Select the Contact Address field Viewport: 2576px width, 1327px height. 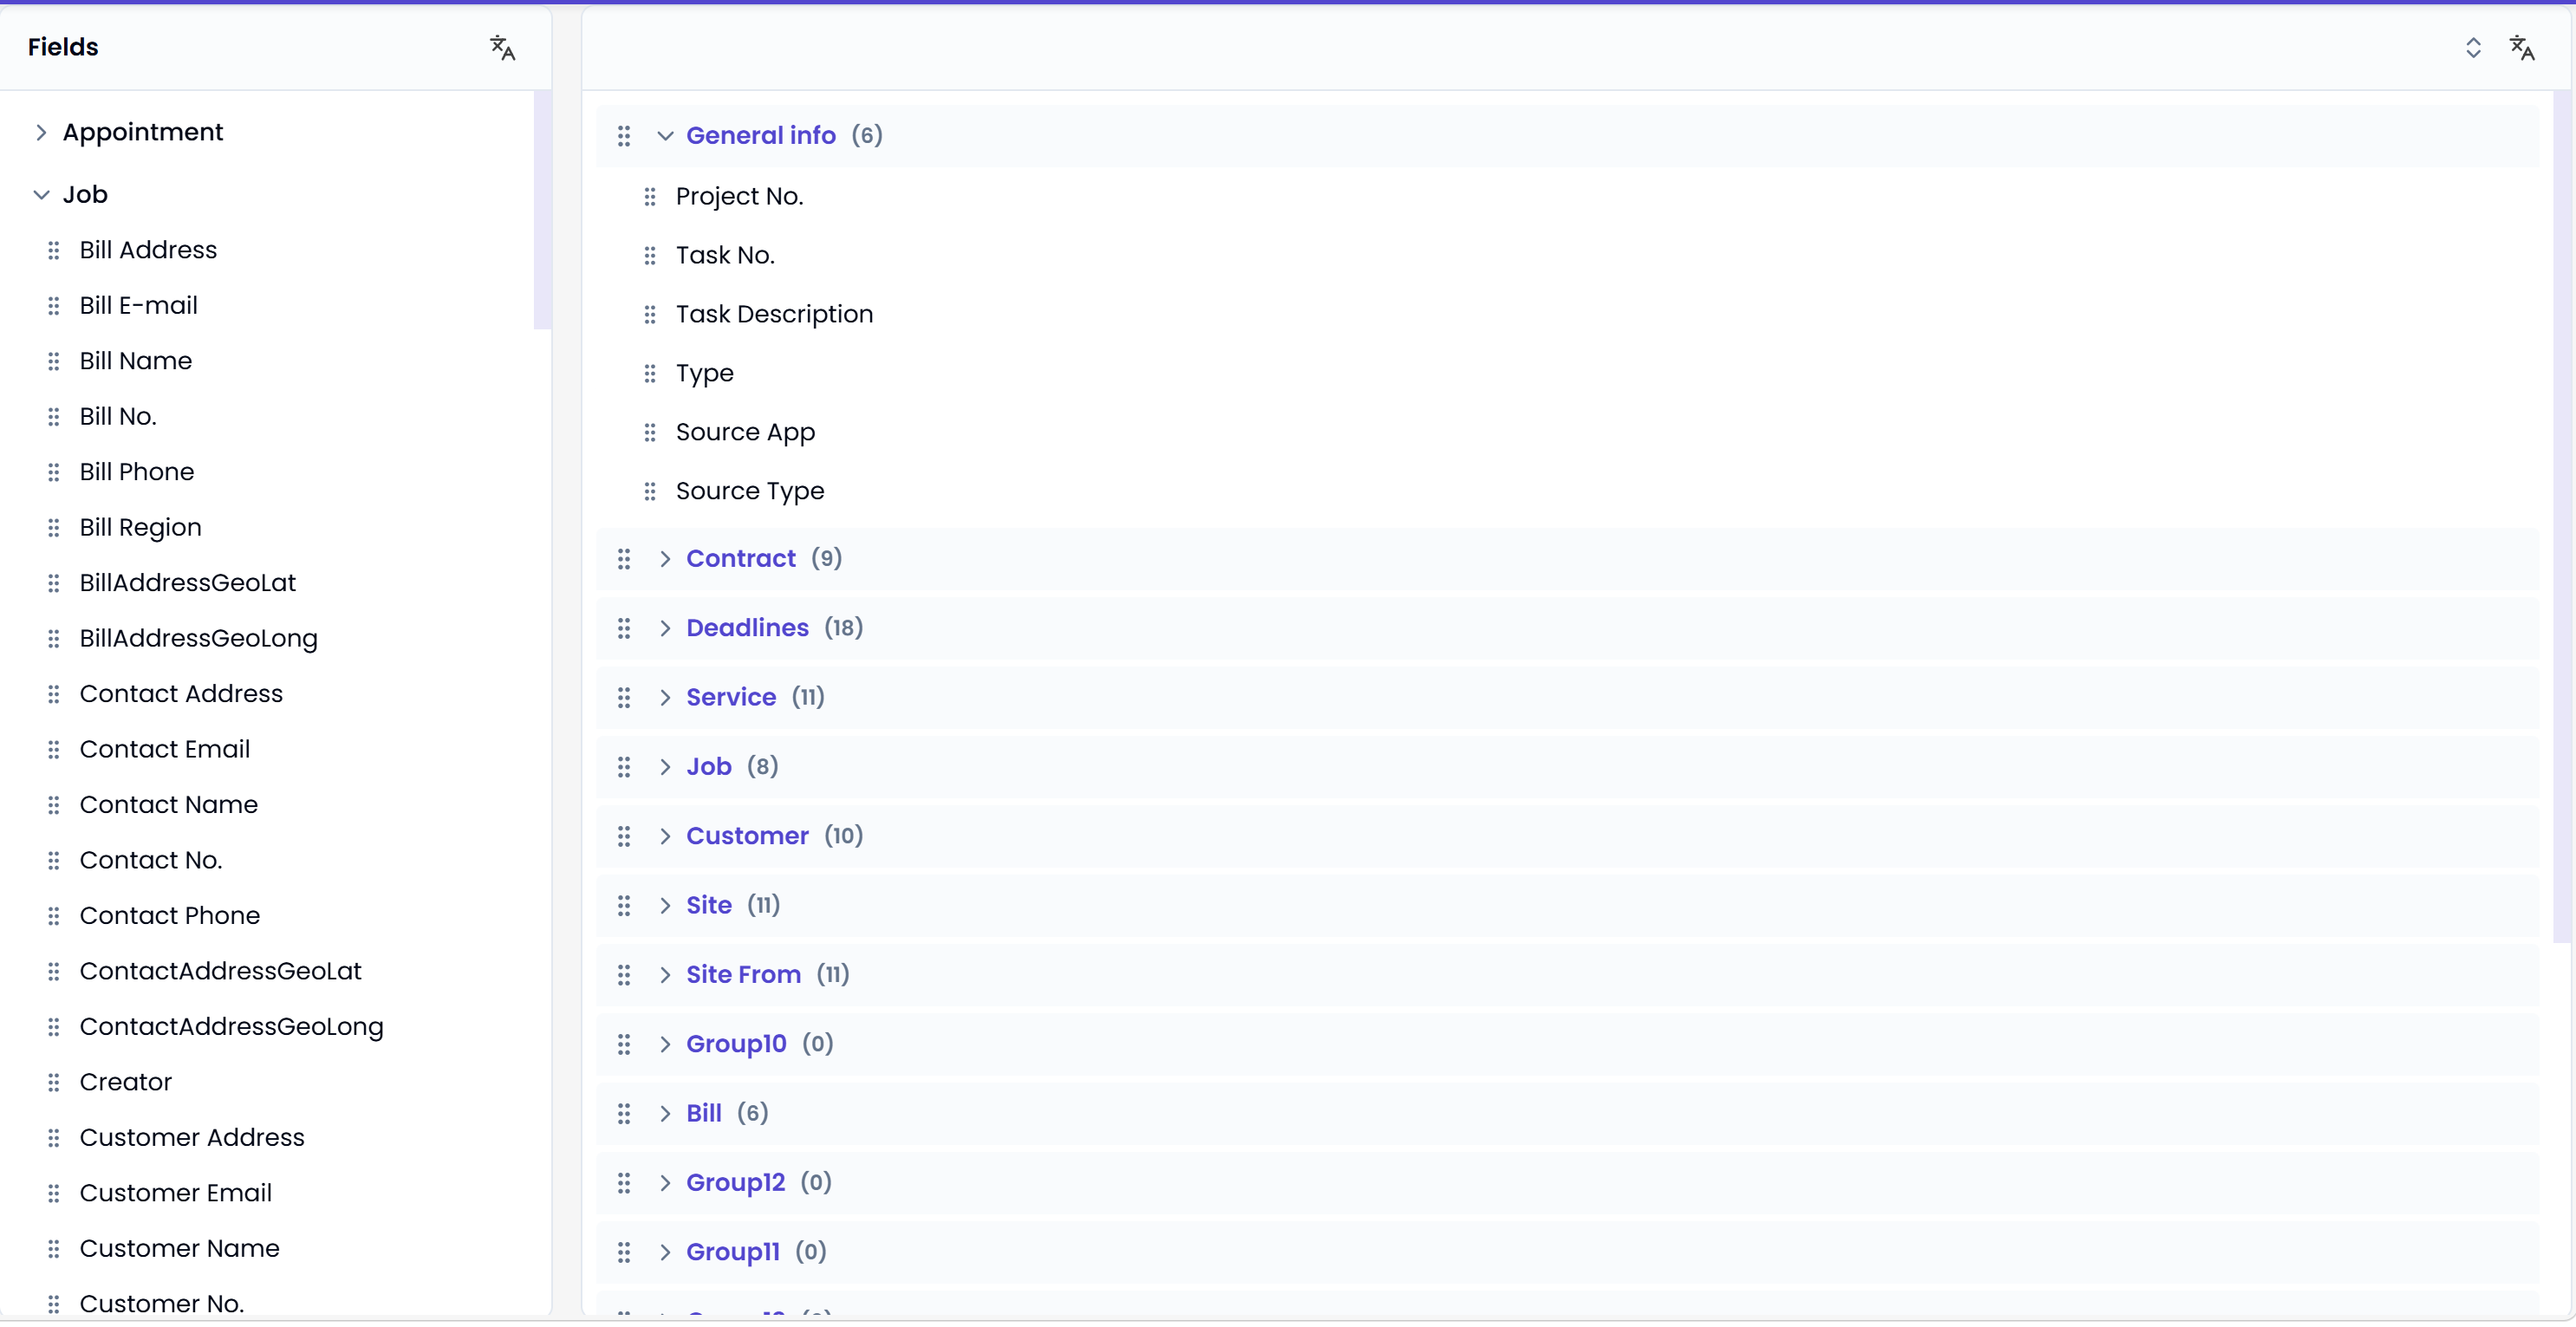pyautogui.click(x=181, y=694)
